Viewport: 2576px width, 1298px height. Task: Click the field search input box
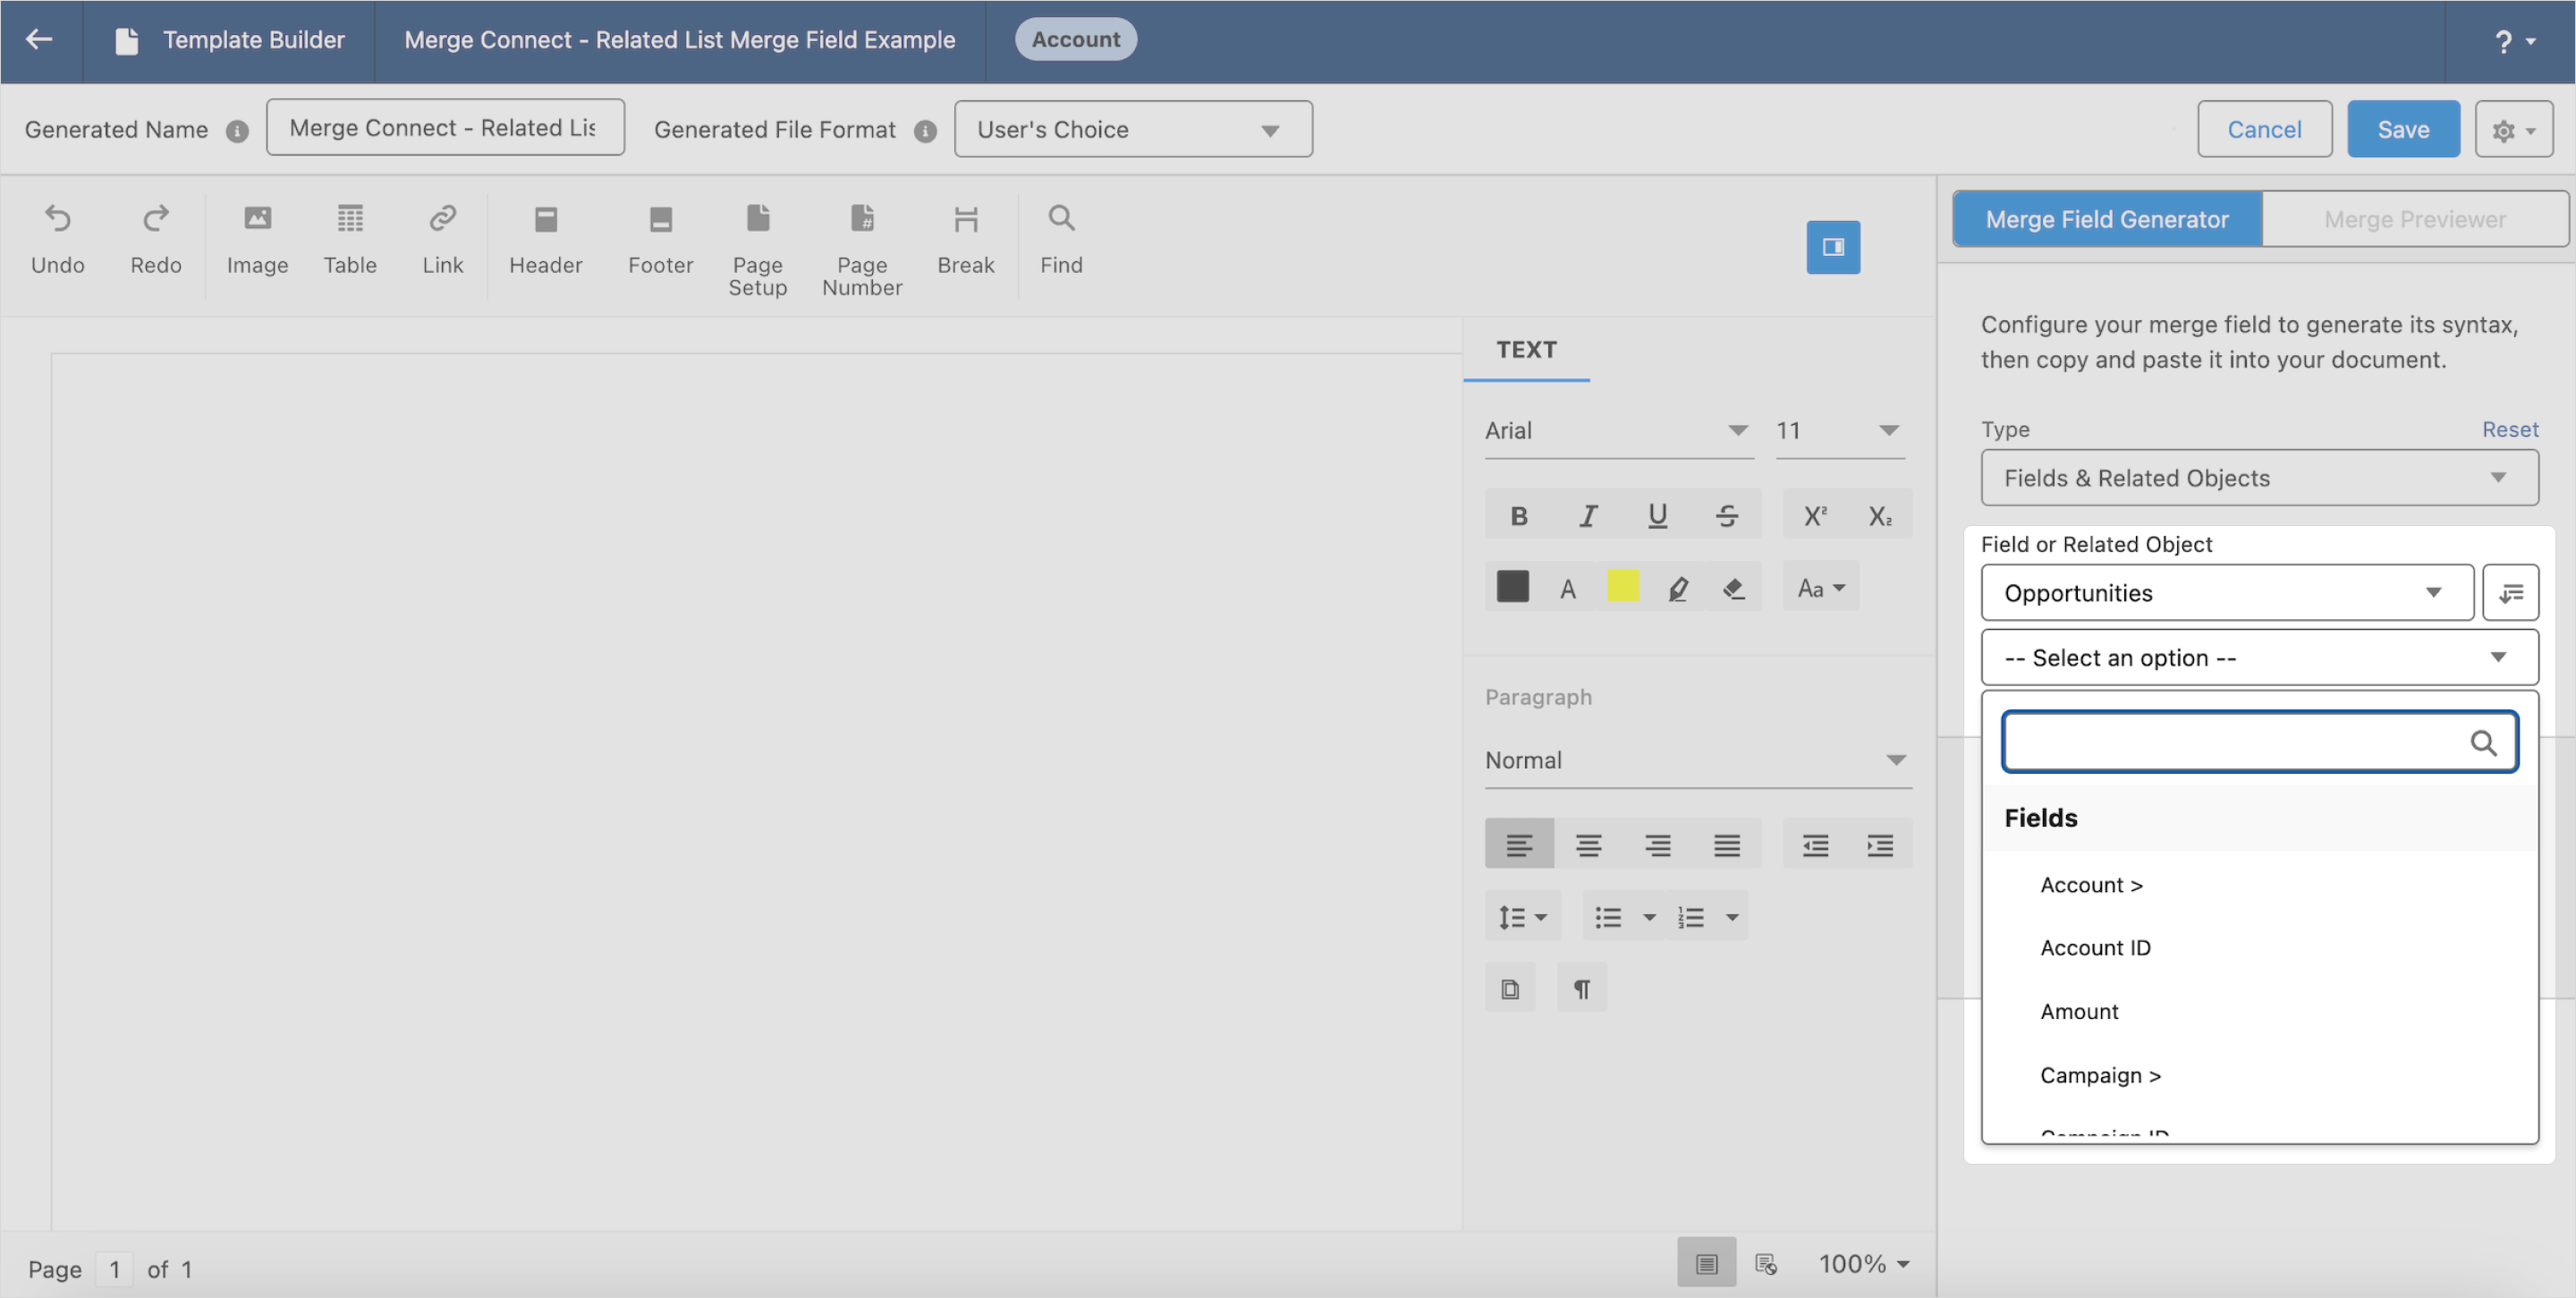click(2236, 742)
